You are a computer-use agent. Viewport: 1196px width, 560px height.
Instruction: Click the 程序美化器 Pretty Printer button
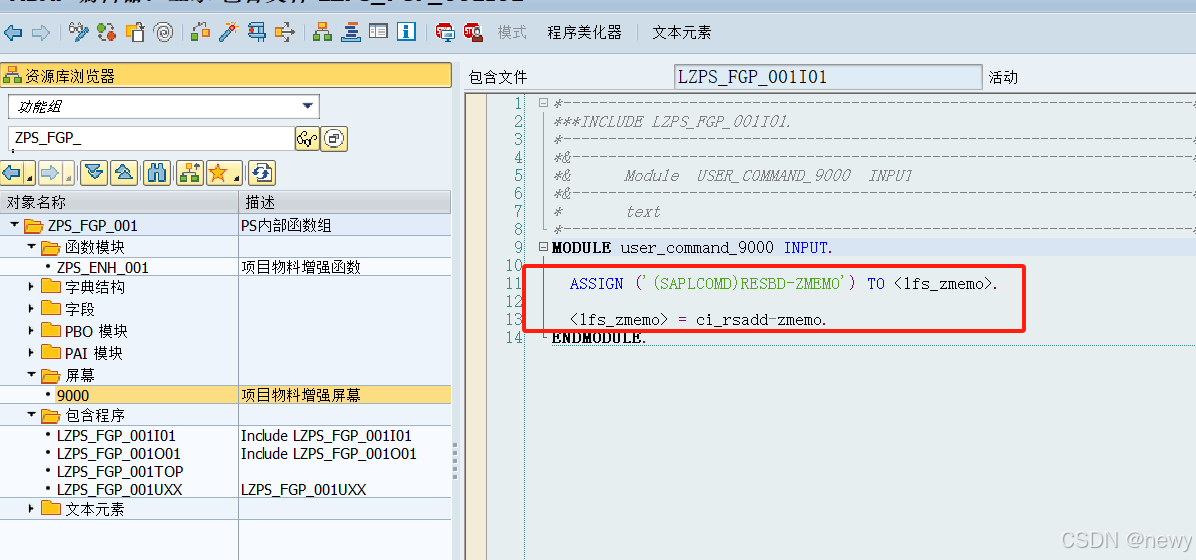click(584, 32)
